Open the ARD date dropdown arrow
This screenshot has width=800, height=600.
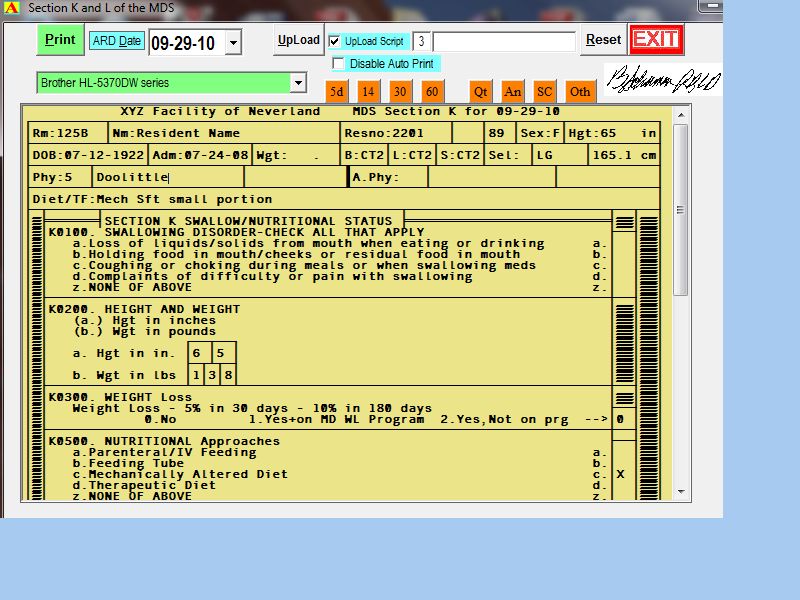point(233,42)
